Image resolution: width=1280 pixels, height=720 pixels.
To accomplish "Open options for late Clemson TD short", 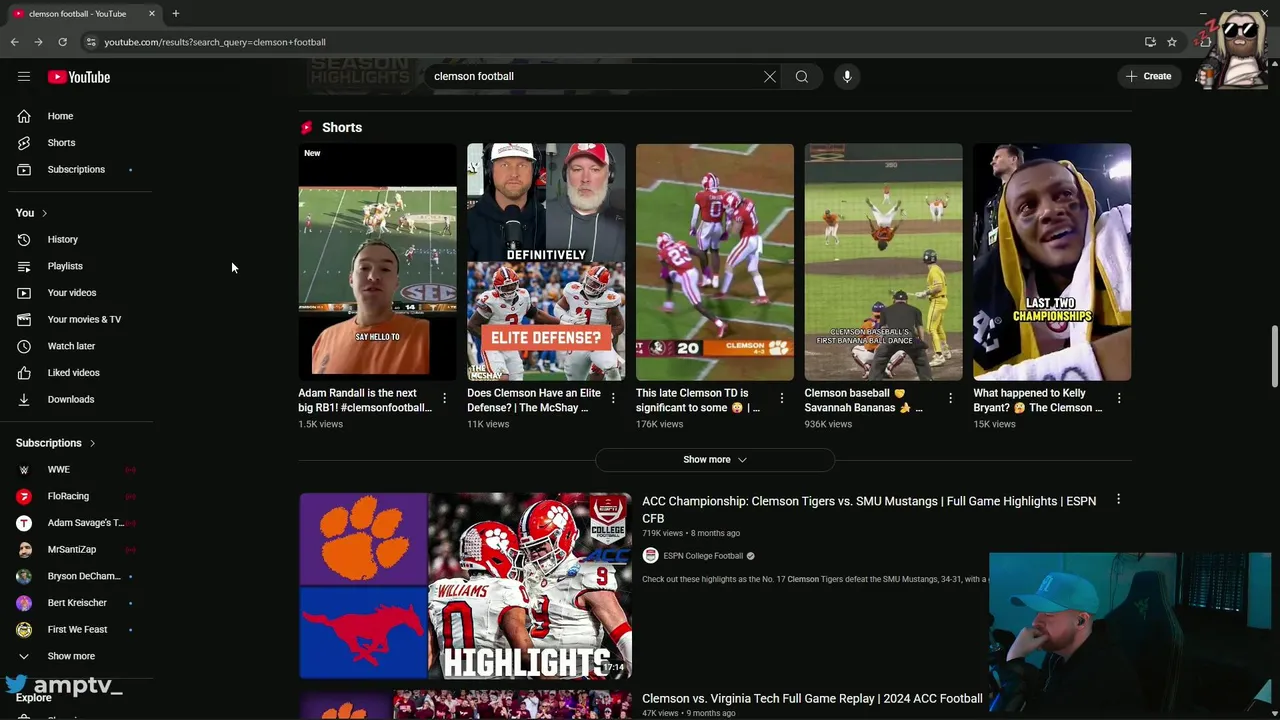I will (782, 399).
